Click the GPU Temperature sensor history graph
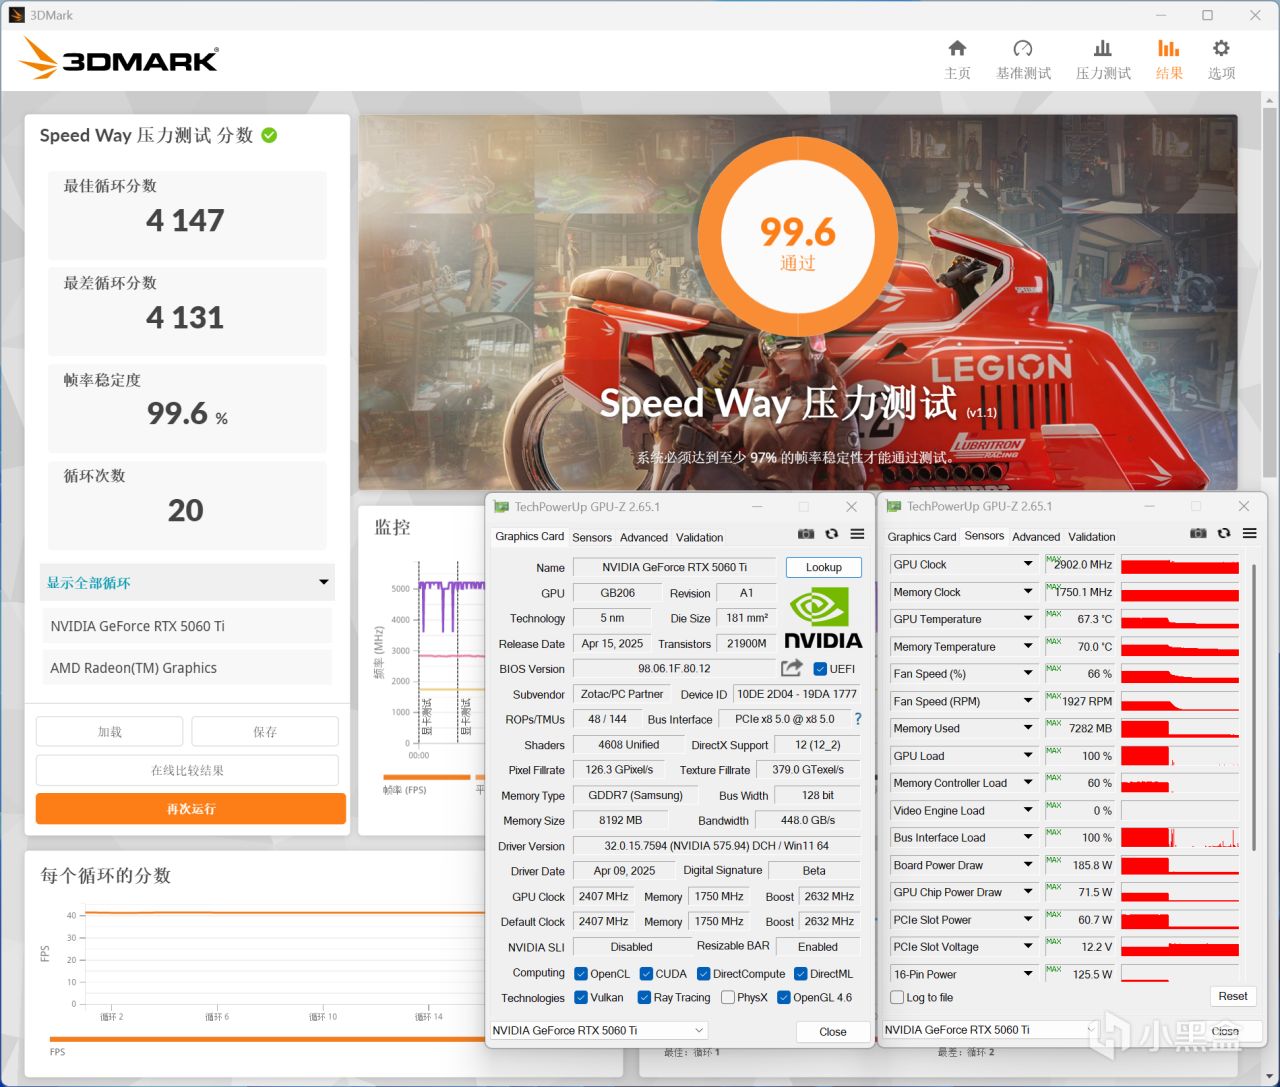The image size is (1280, 1087). [1180, 620]
